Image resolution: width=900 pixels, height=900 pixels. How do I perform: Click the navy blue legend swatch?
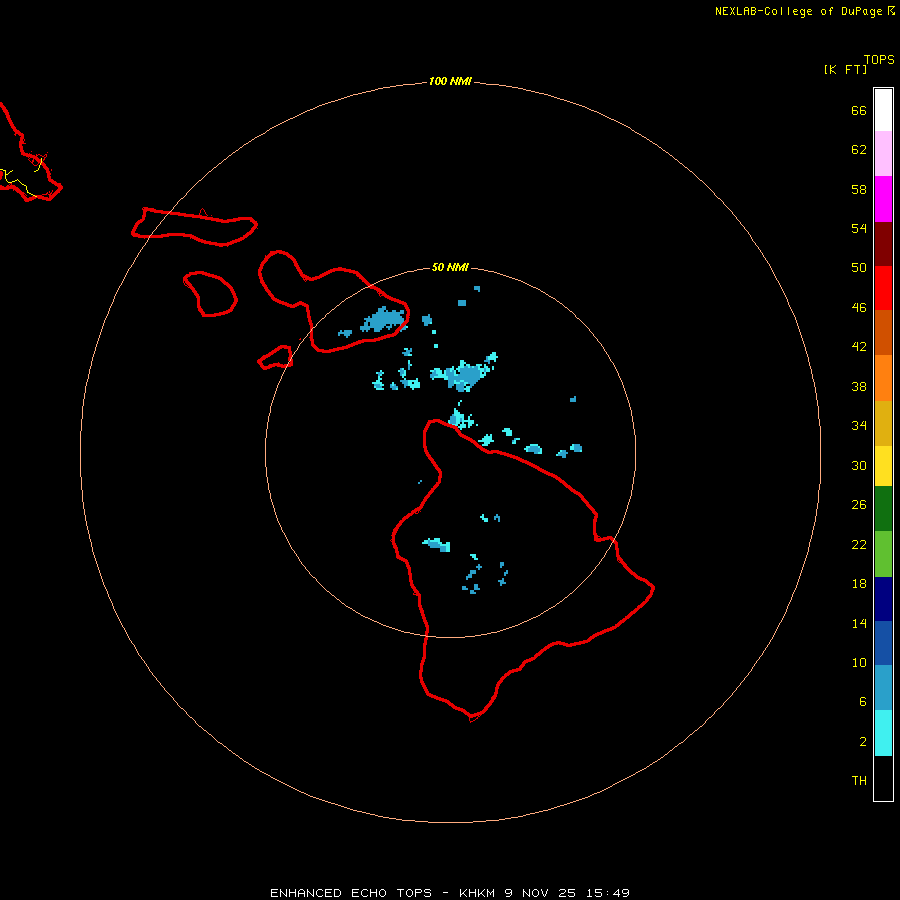click(x=883, y=599)
